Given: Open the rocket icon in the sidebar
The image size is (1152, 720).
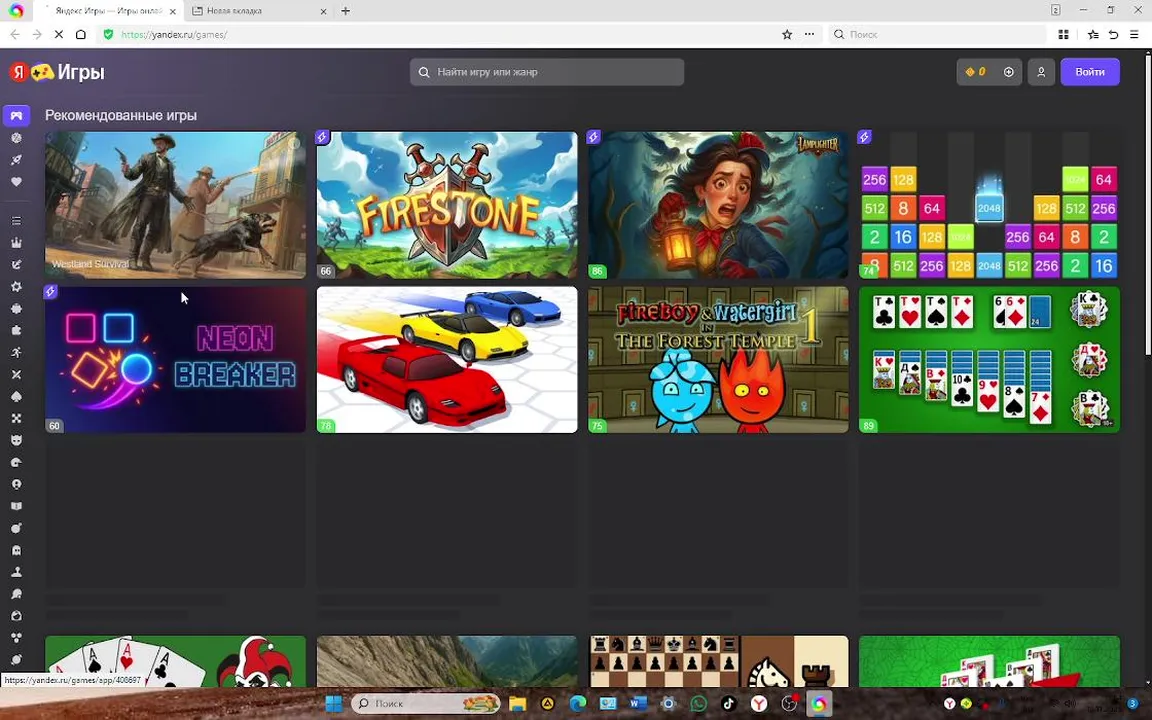Looking at the screenshot, I should [16, 159].
